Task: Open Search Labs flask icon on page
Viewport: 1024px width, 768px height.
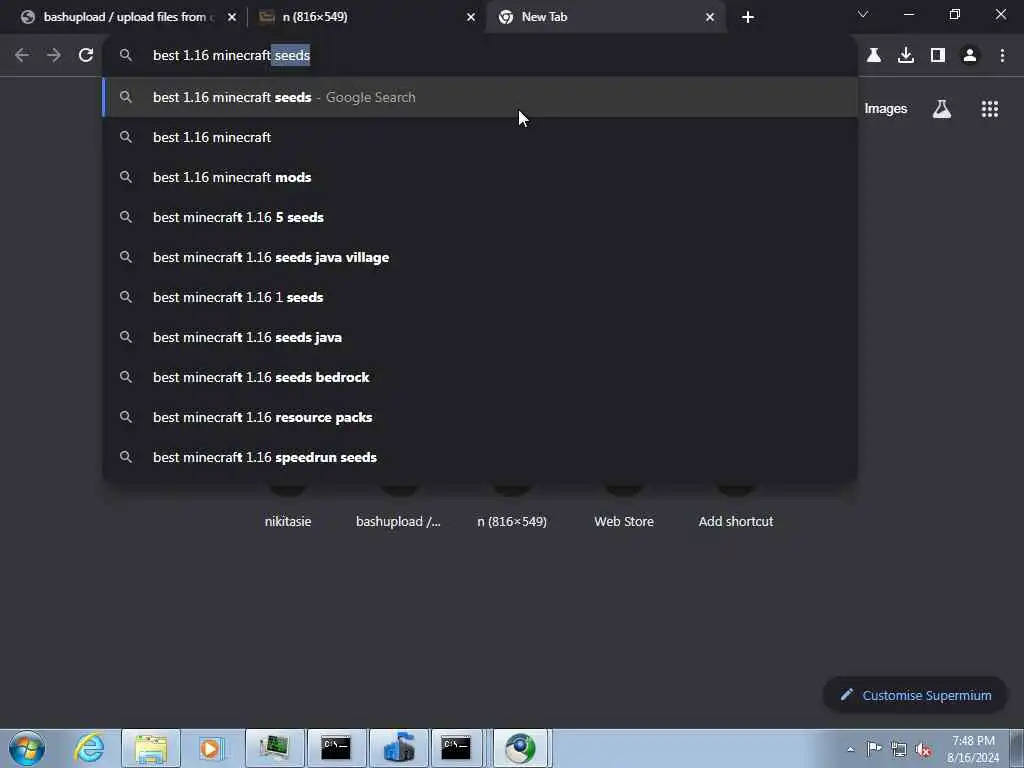Action: pos(941,109)
